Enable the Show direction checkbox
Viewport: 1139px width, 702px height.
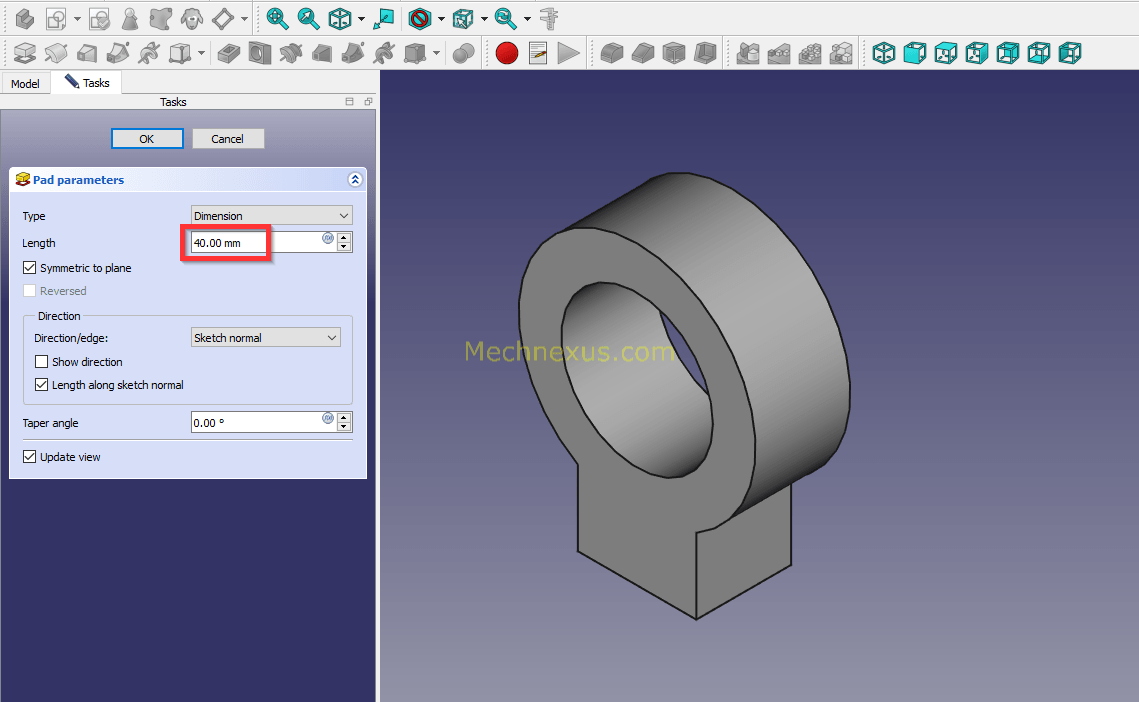[42, 362]
